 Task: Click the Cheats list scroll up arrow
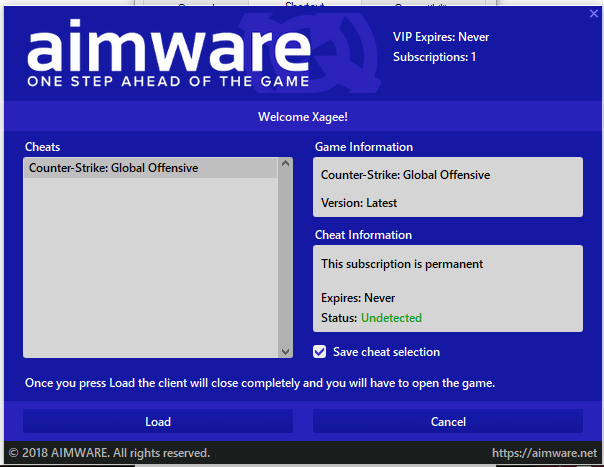coord(285,163)
